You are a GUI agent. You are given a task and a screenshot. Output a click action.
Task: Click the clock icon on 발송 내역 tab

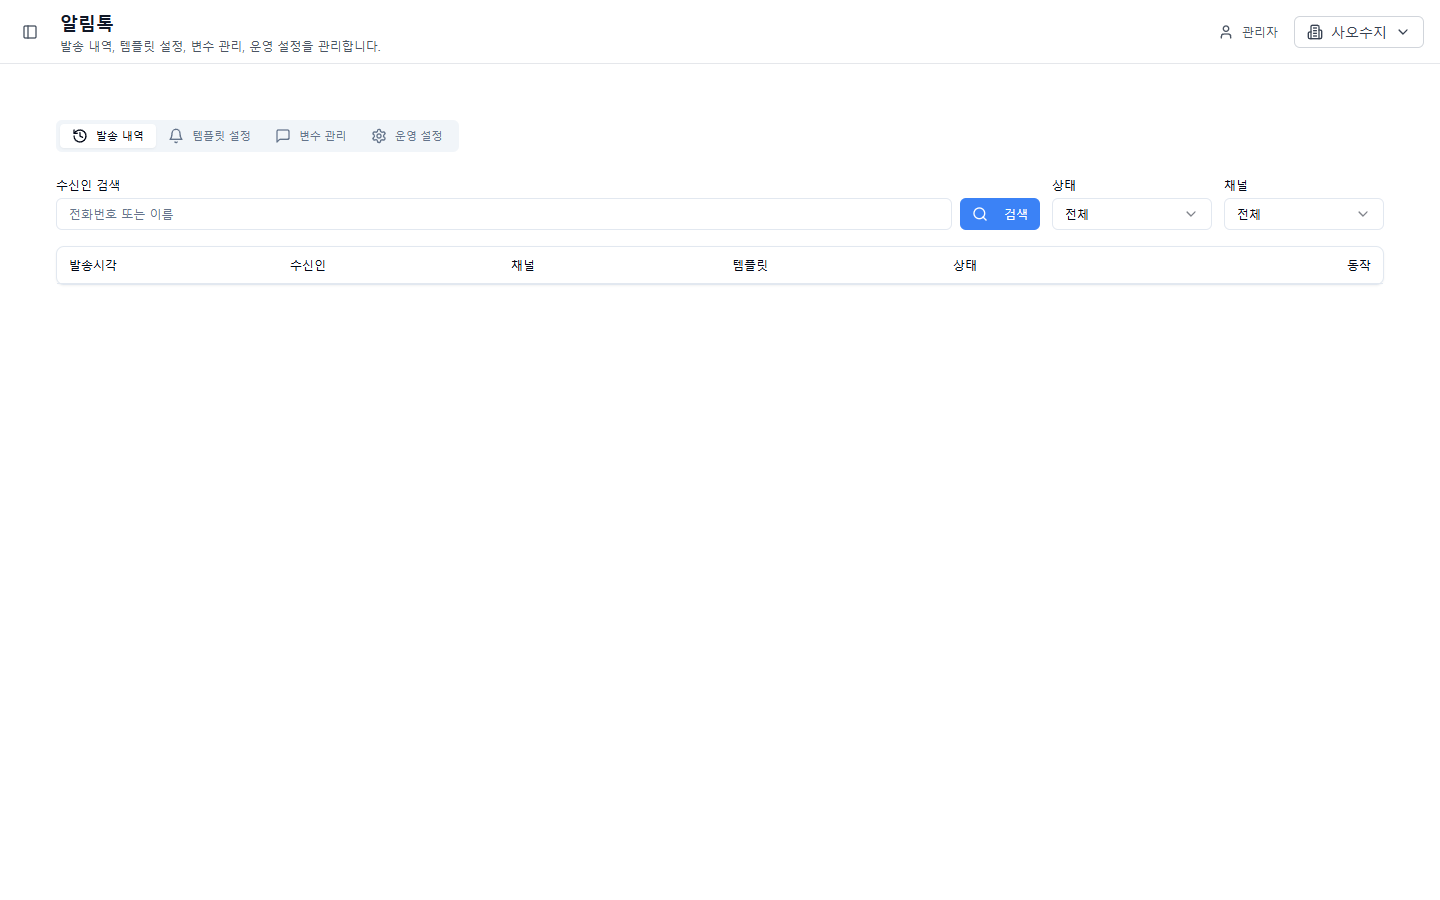click(80, 135)
